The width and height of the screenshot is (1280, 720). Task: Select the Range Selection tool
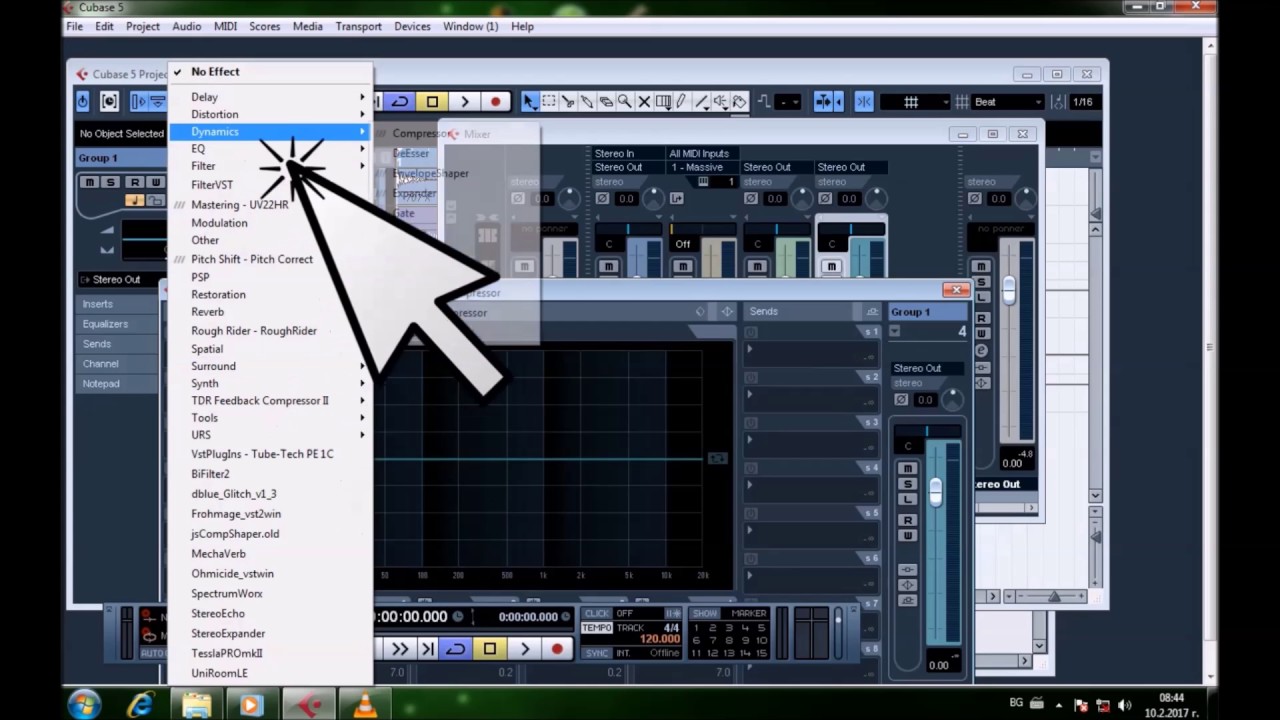point(549,101)
